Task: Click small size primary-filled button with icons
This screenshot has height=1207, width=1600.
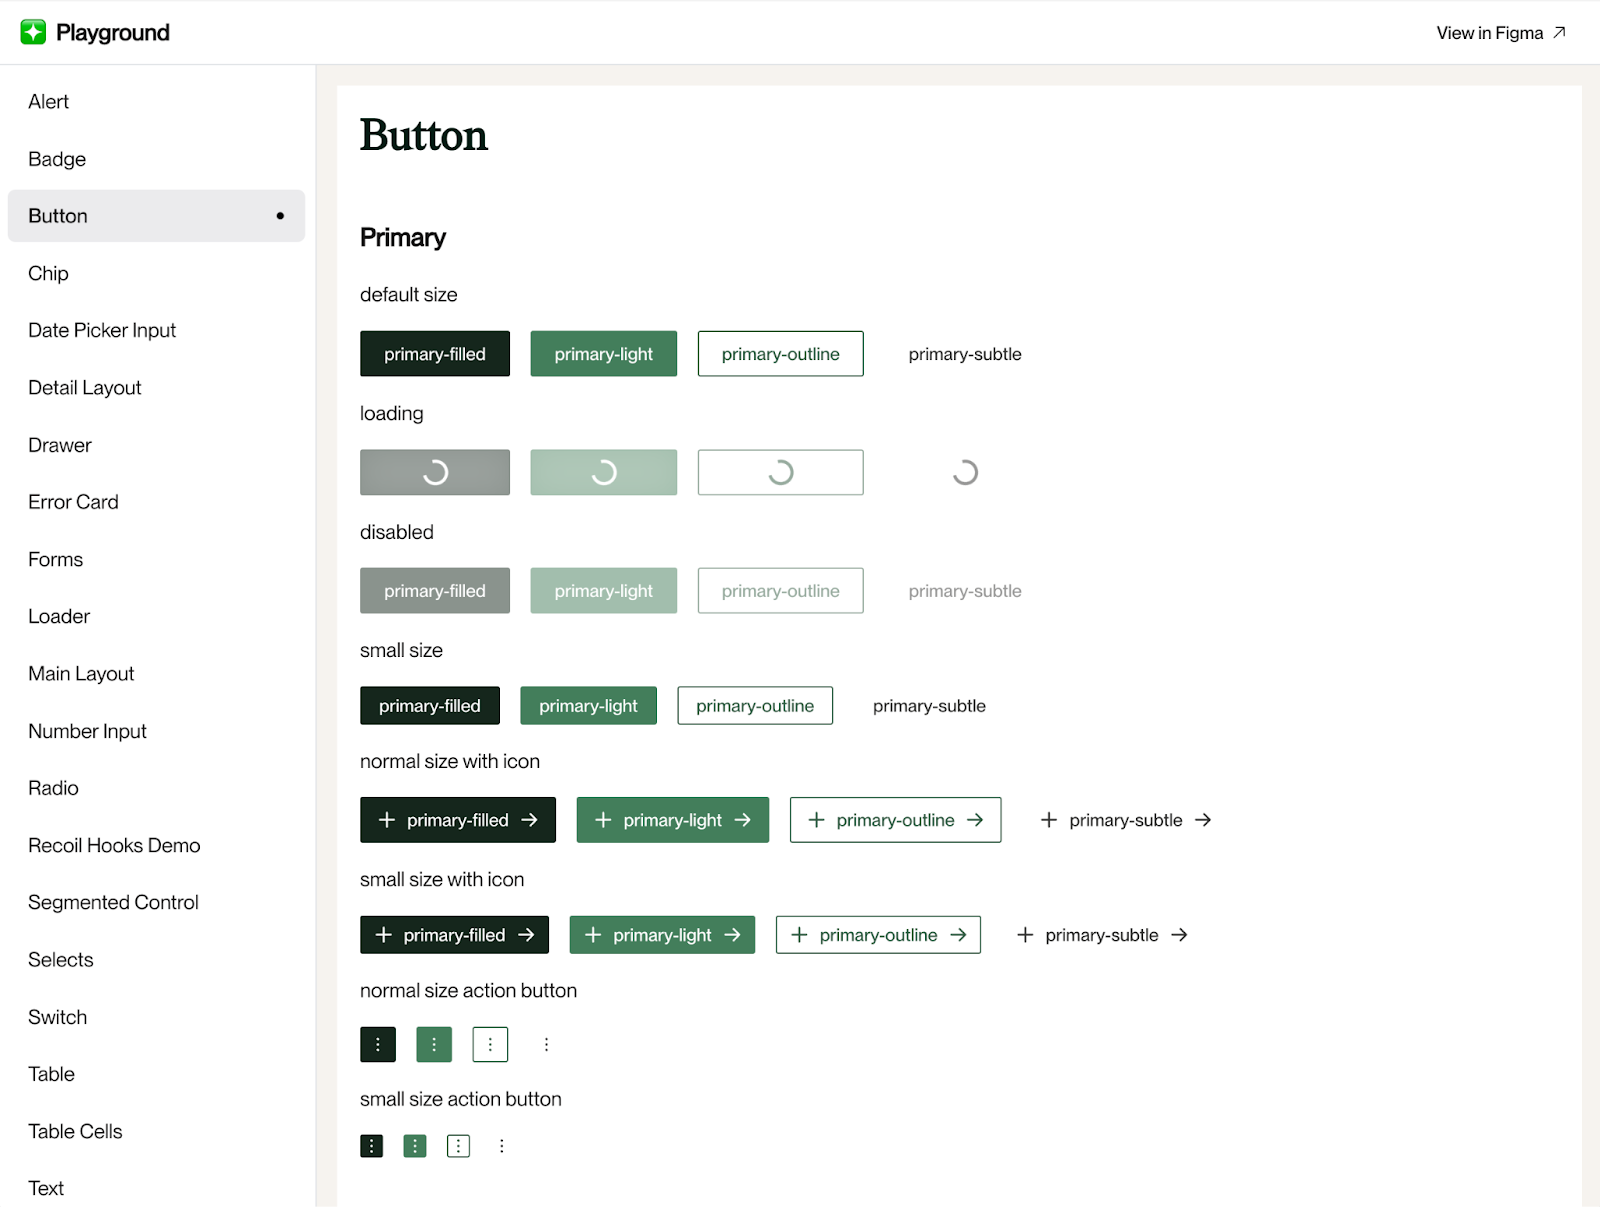Action: pyautogui.click(x=455, y=935)
